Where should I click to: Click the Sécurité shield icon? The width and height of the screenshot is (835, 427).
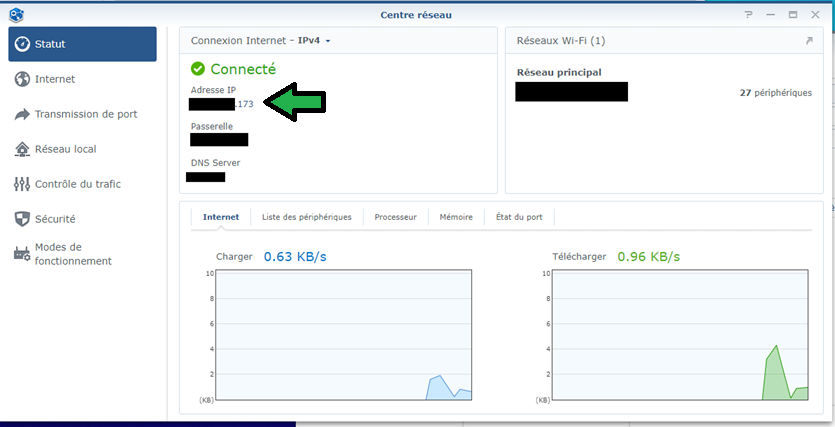[x=22, y=219]
